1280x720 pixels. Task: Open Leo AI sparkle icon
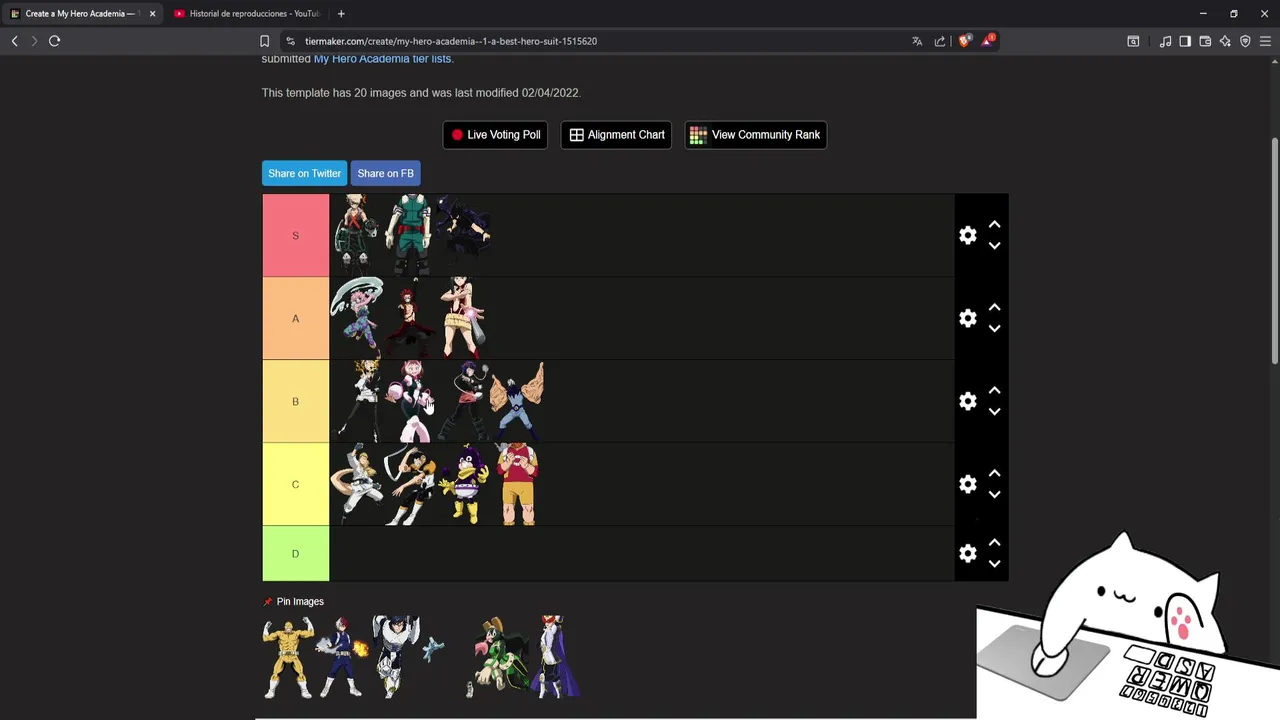coord(1225,41)
